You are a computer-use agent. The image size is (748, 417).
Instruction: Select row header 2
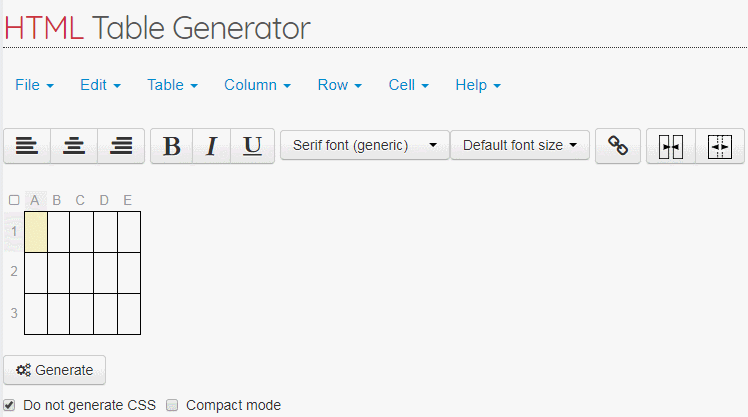click(14, 271)
